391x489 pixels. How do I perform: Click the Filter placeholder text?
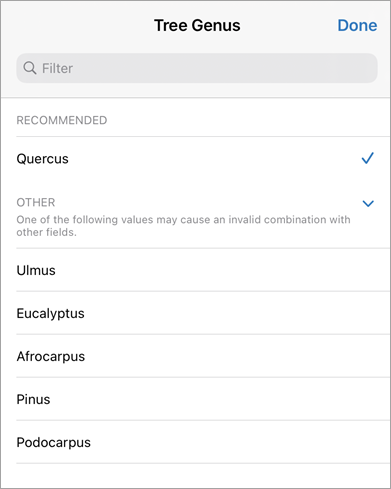(57, 68)
